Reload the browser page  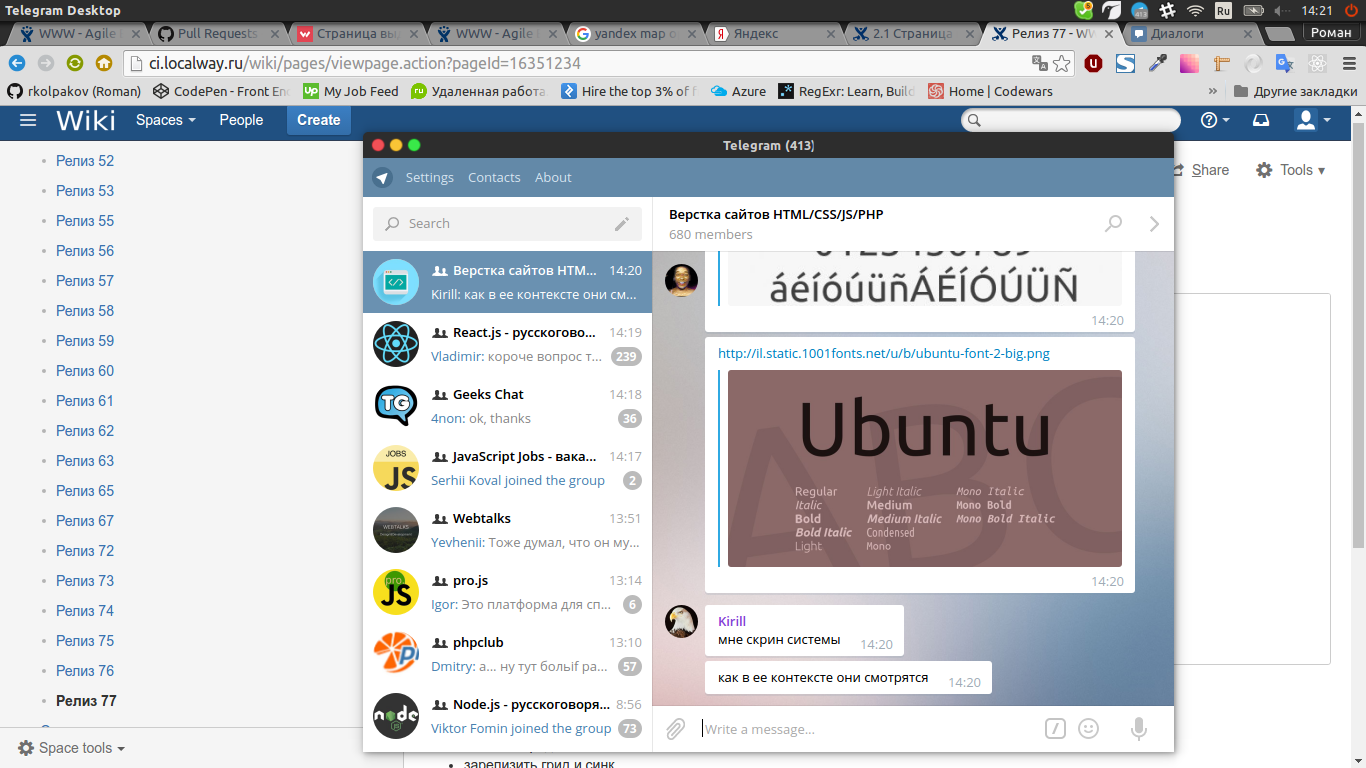pos(75,63)
